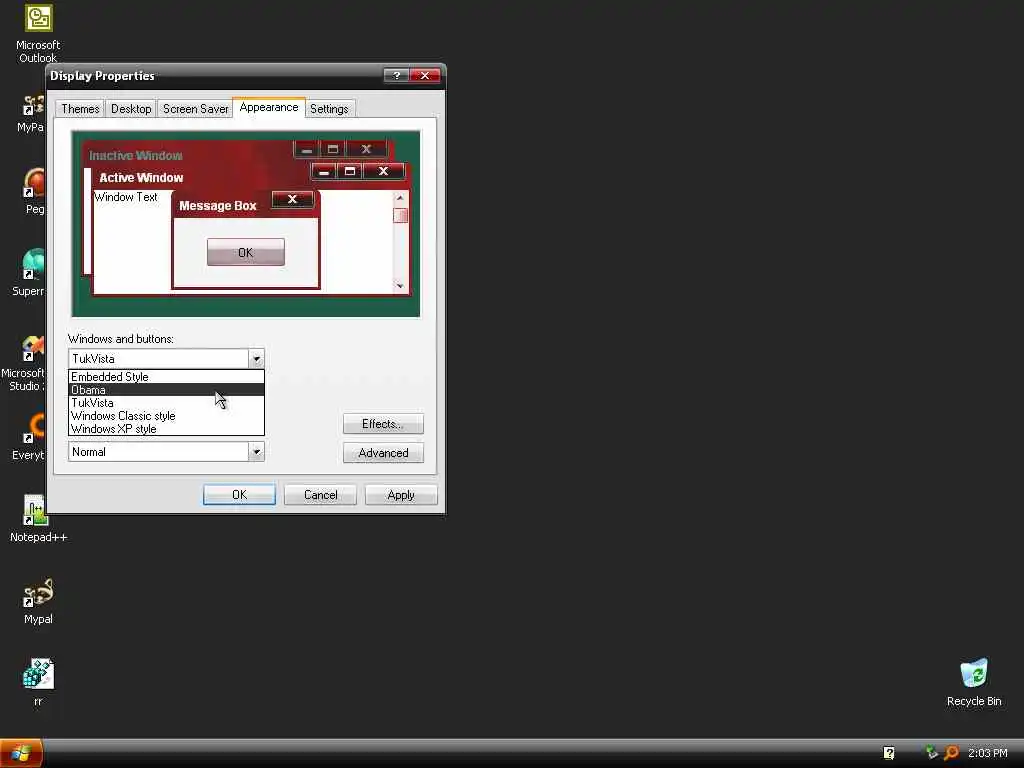Open Advanced appearance settings

[383, 453]
